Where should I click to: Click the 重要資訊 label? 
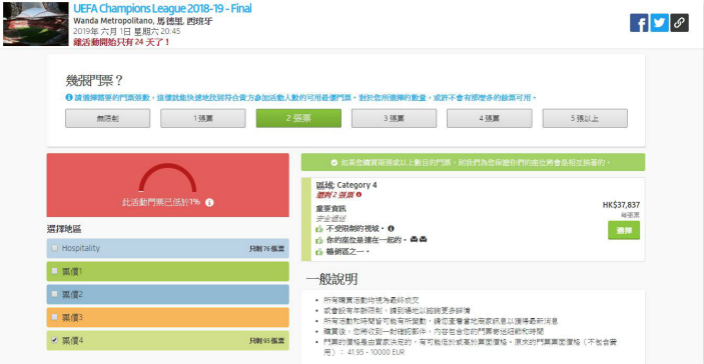(x=331, y=209)
